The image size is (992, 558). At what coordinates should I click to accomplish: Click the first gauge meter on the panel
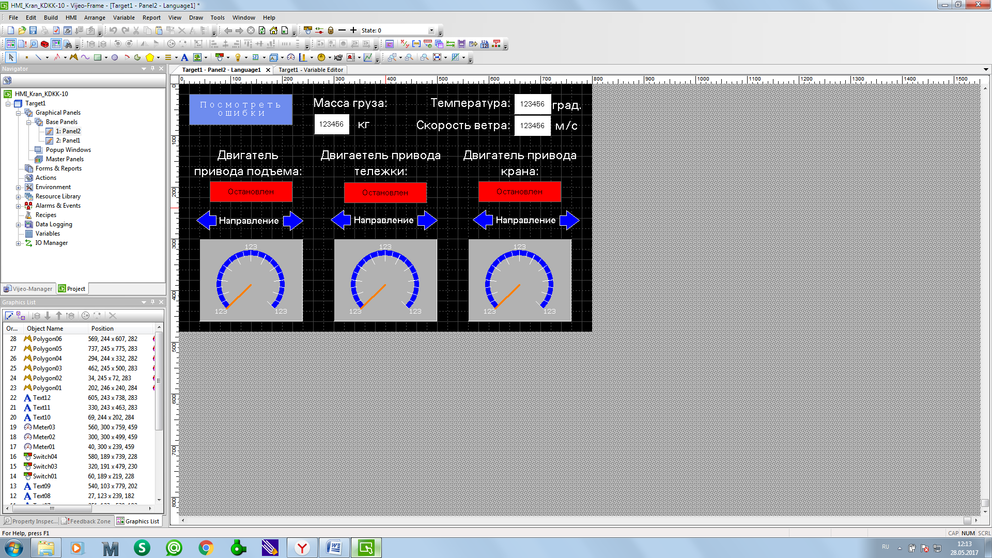click(x=251, y=280)
